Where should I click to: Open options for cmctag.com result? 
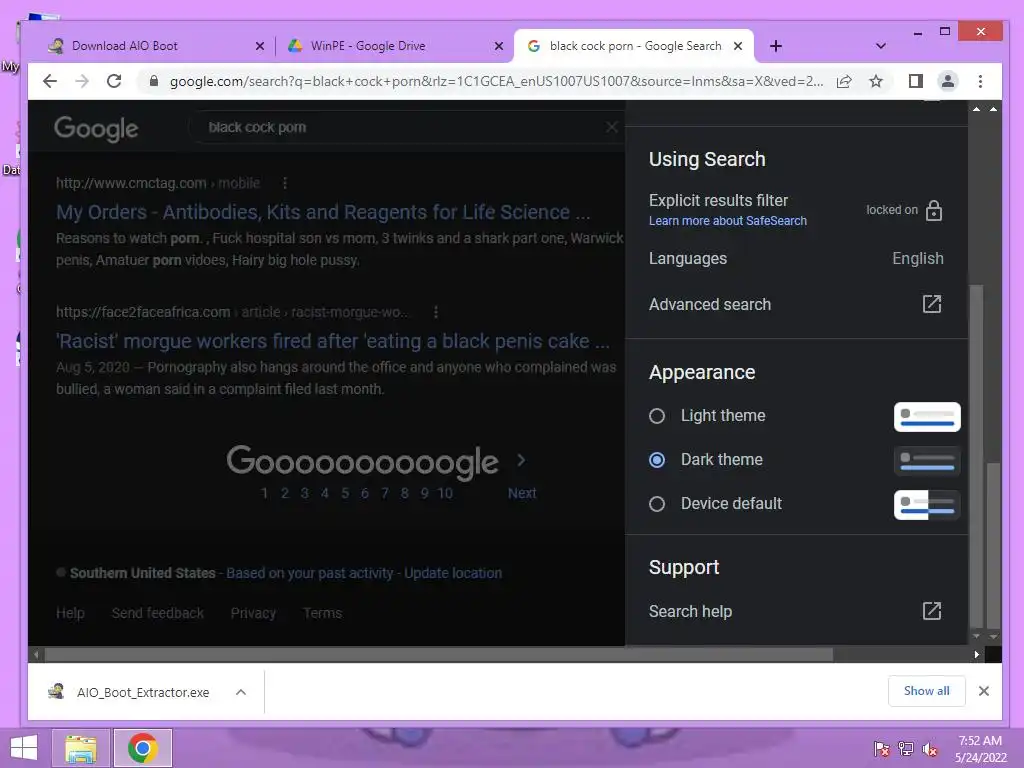[285, 183]
